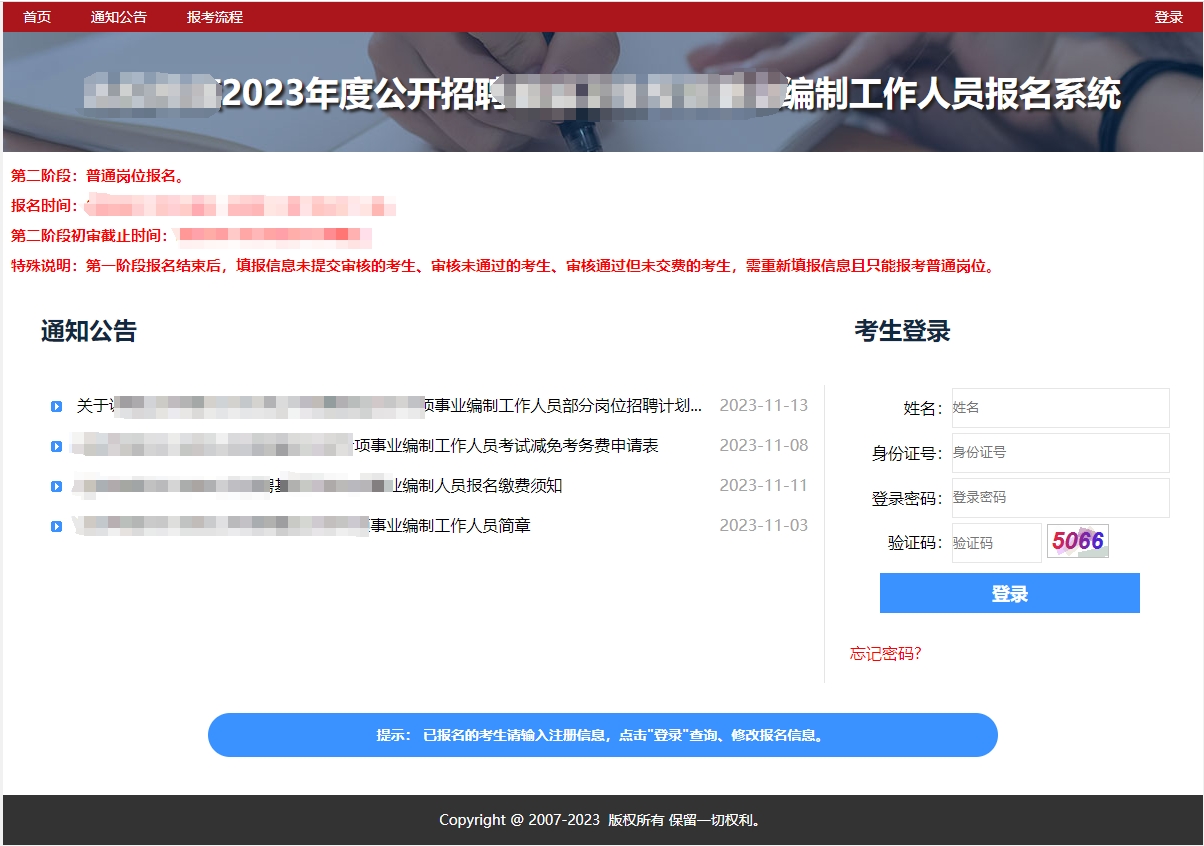Viewport: 1204px width, 846px height.
Task: Click the arrow icon beside 2023-11-13 notice
Action: coord(57,406)
